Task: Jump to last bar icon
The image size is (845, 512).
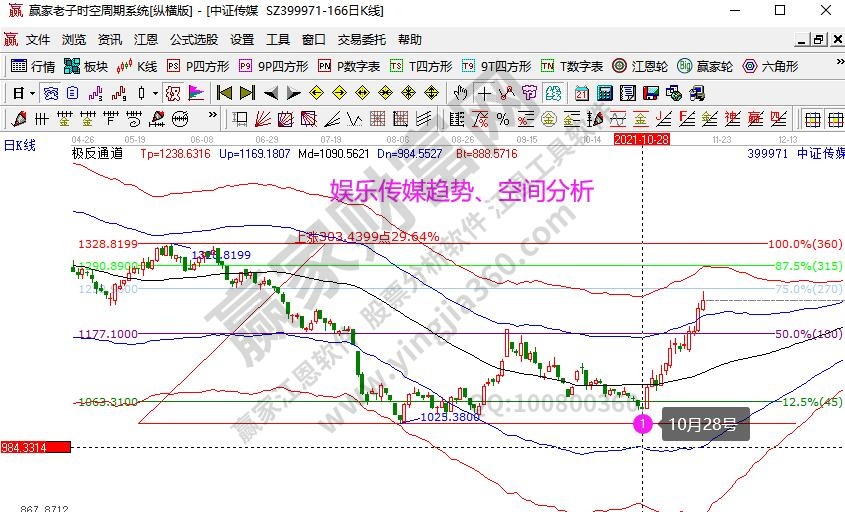Action: (x=247, y=94)
